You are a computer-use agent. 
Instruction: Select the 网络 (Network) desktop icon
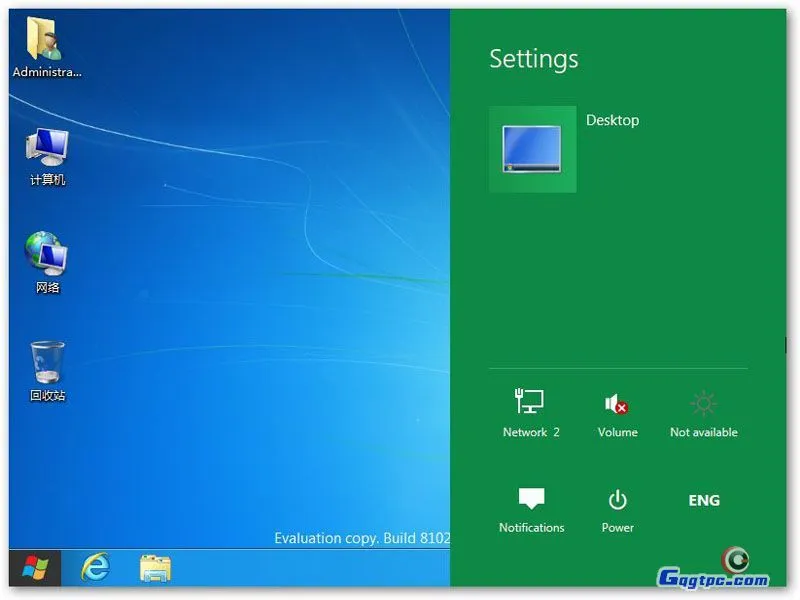[47, 255]
